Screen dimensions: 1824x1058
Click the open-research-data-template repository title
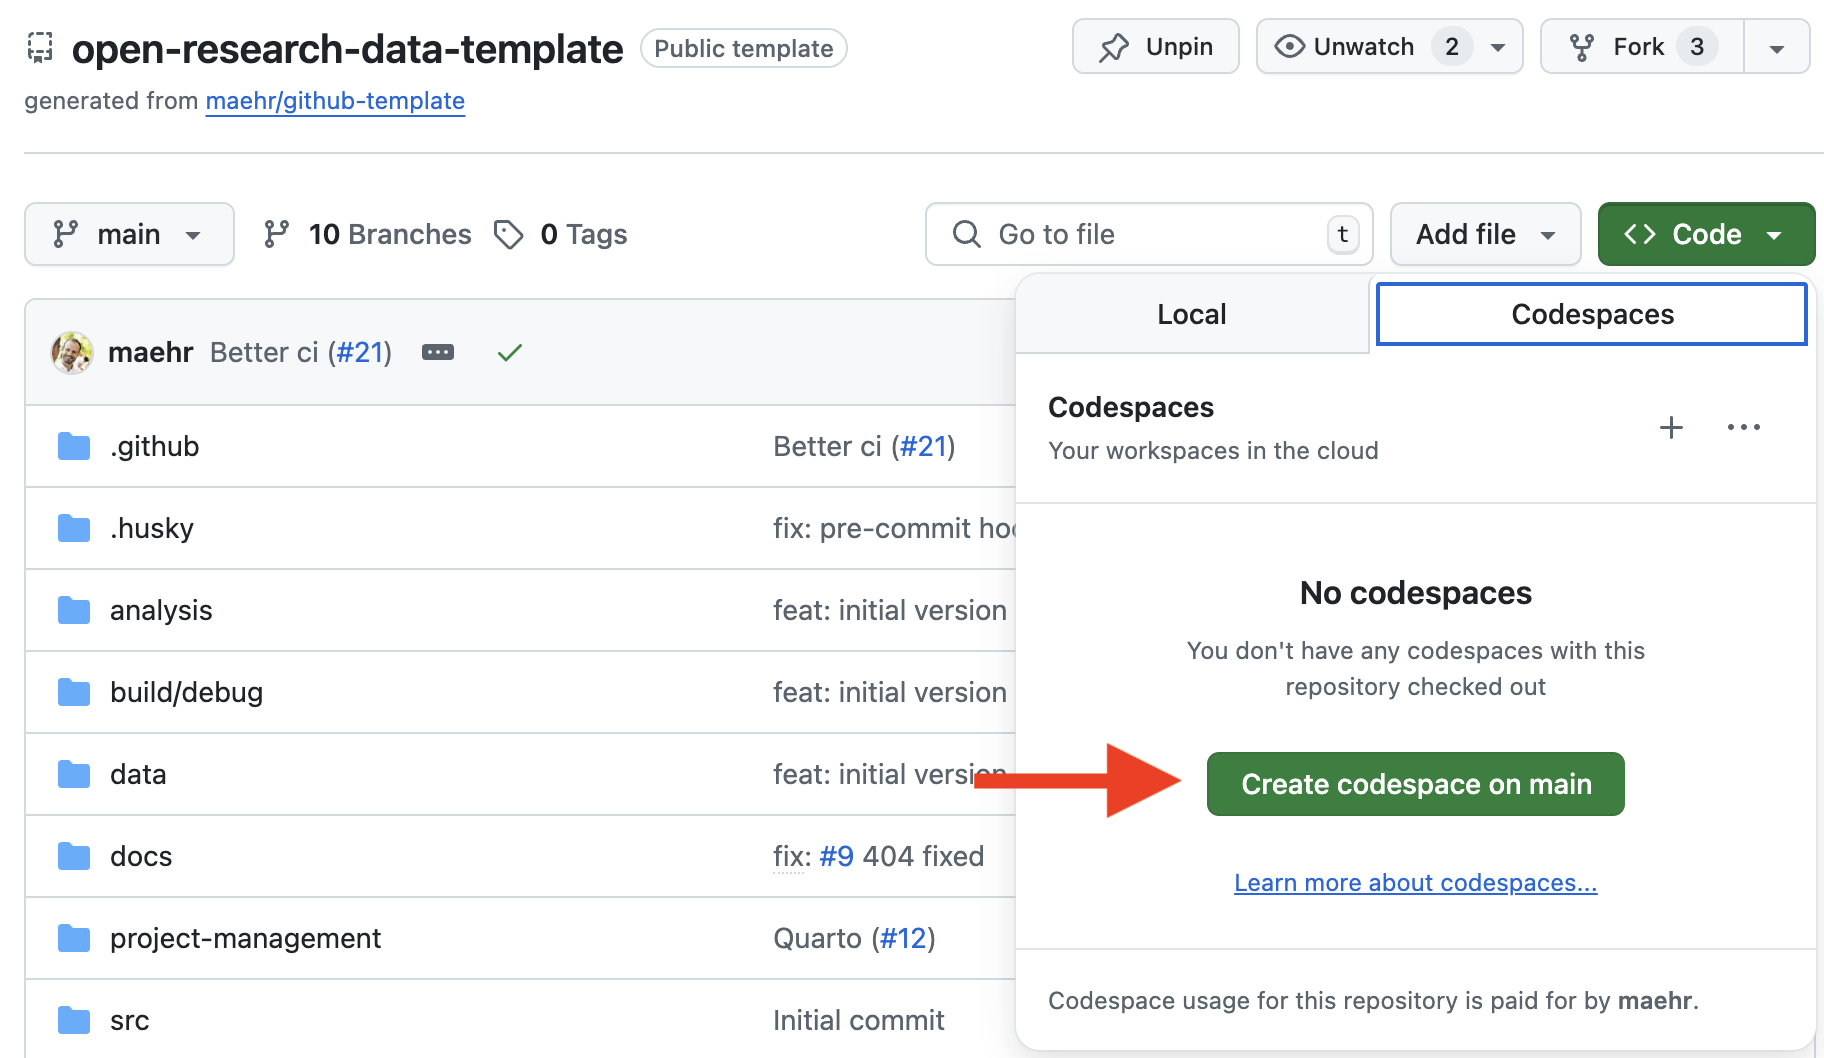pyautogui.click(x=347, y=48)
